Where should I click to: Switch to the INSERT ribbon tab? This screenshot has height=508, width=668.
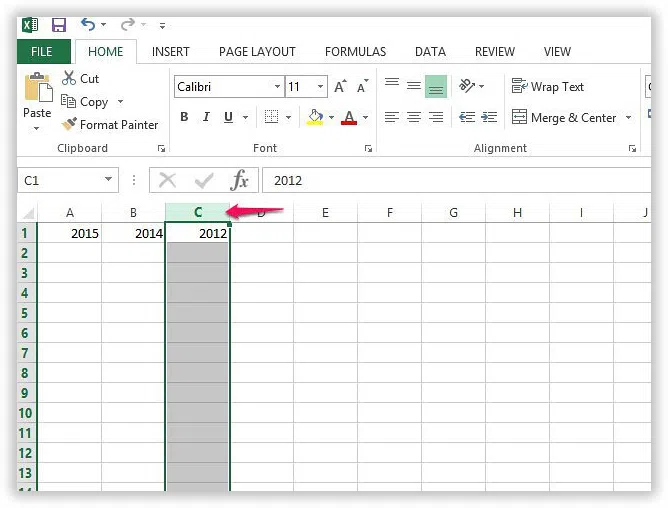point(171,52)
